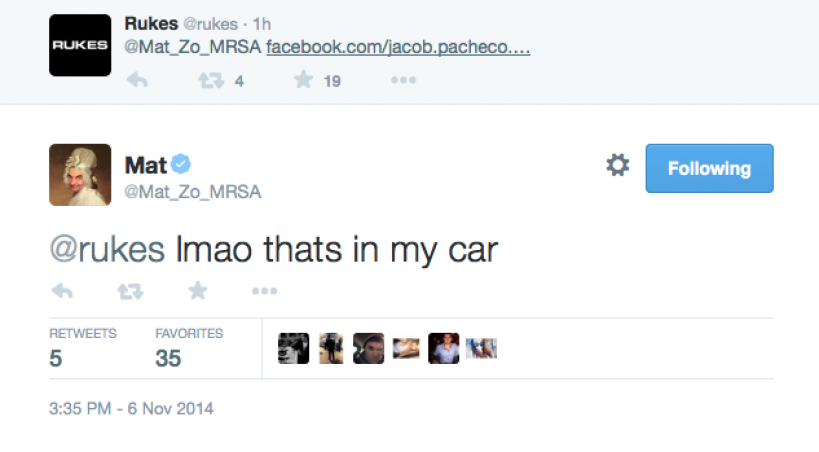Favorite the Rukes tweet with star
Screen dimensions: 819x452
(303, 81)
